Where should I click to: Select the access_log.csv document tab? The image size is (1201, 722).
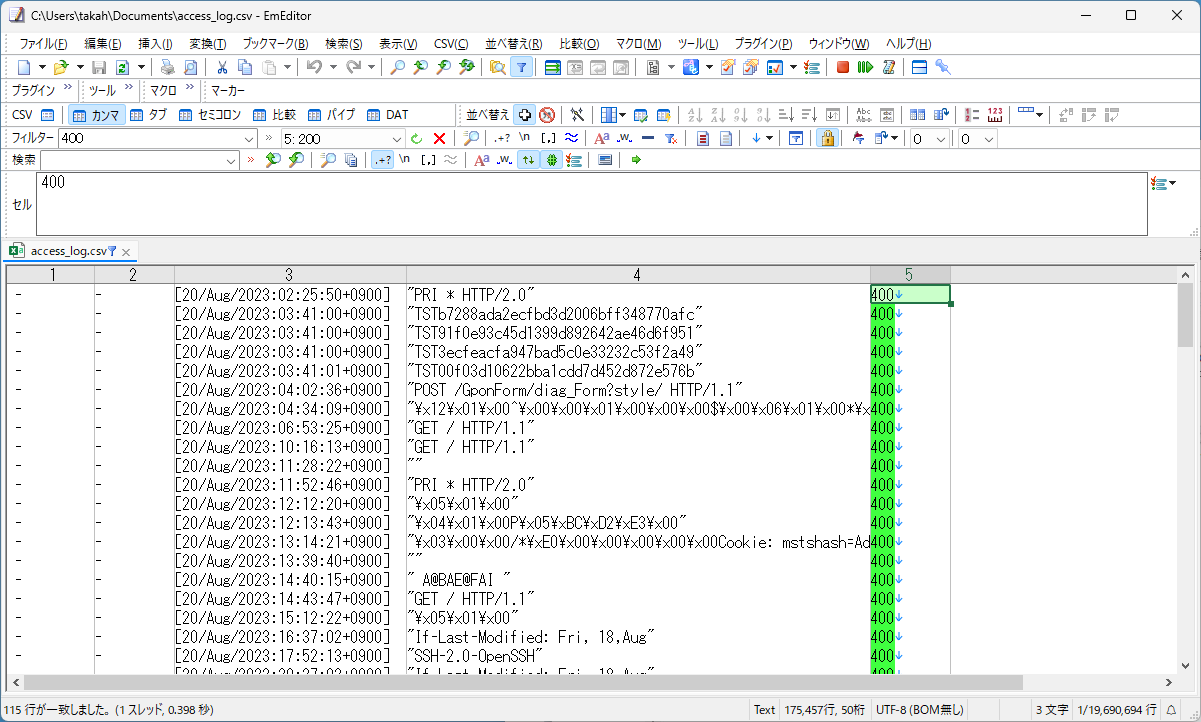(x=69, y=251)
